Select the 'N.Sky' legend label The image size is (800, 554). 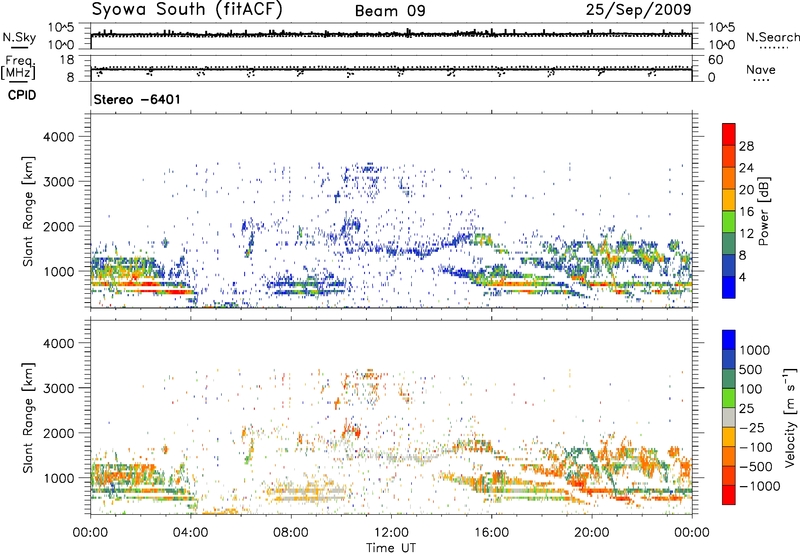[x=19, y=37]
